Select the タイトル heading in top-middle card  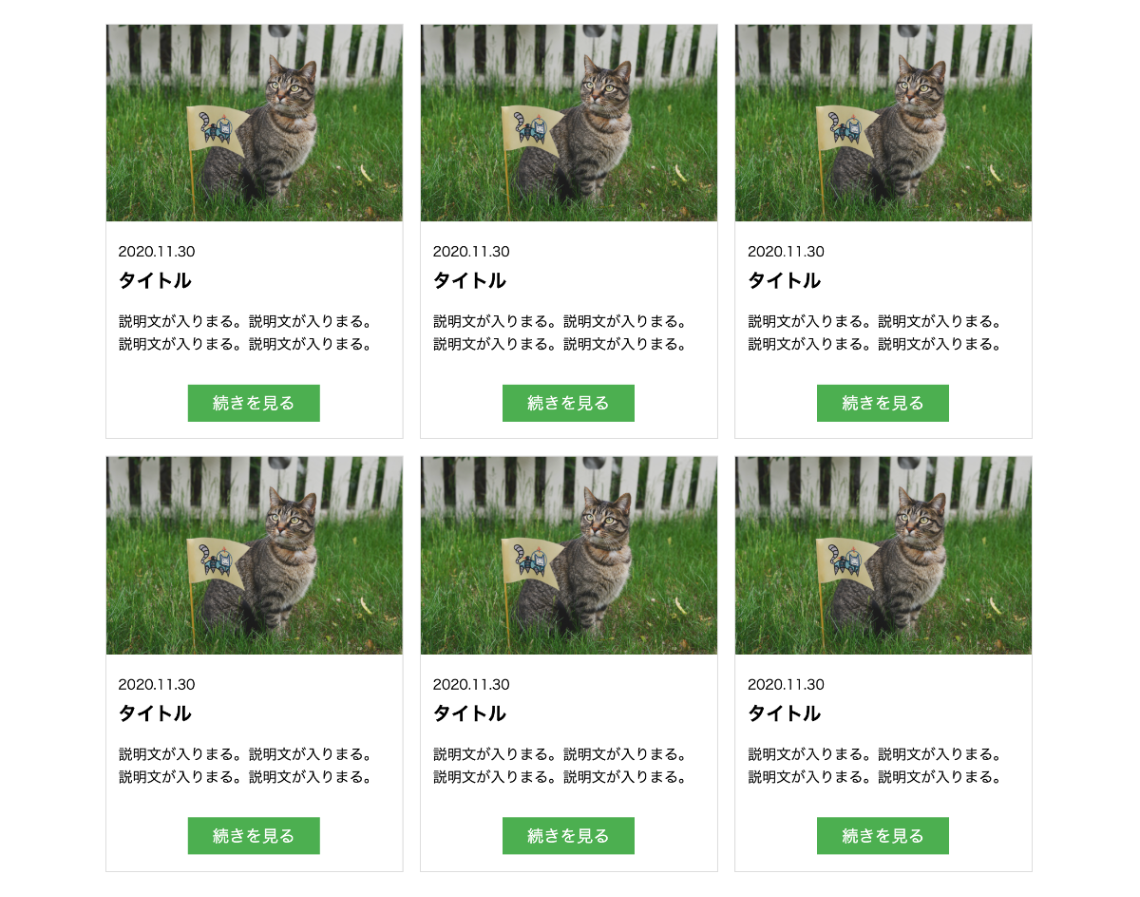tap(470, 281)
